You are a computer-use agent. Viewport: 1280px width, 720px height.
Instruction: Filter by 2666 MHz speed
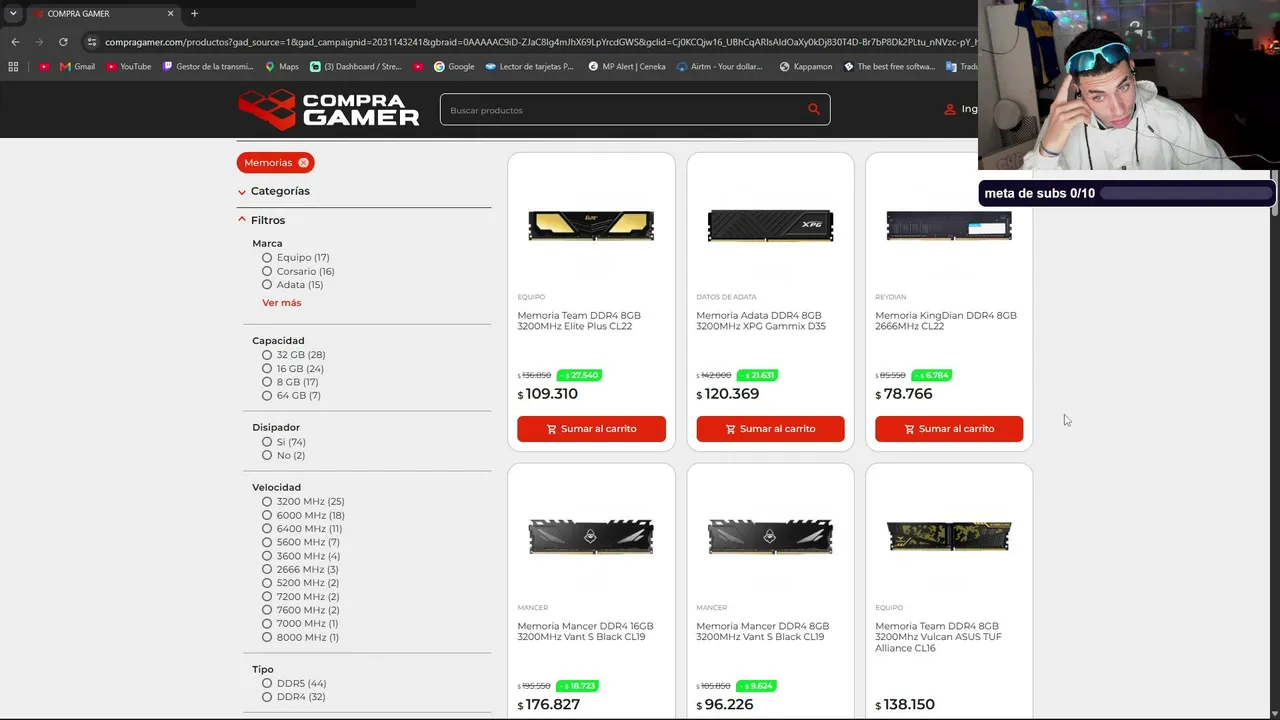pos(267,570)
